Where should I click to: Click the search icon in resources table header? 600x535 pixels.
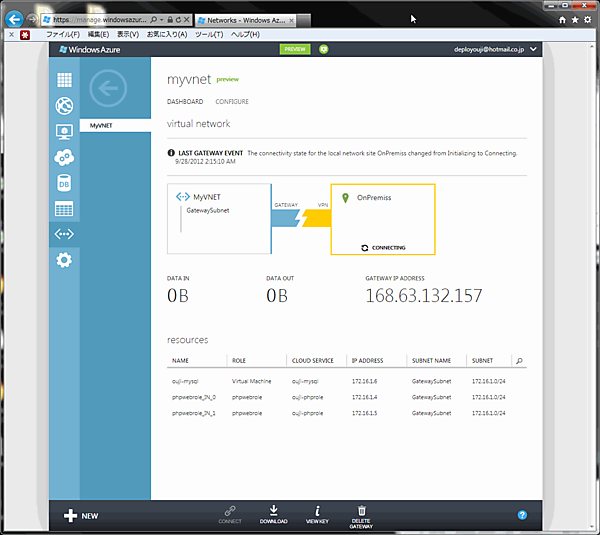tap(519, 360)
